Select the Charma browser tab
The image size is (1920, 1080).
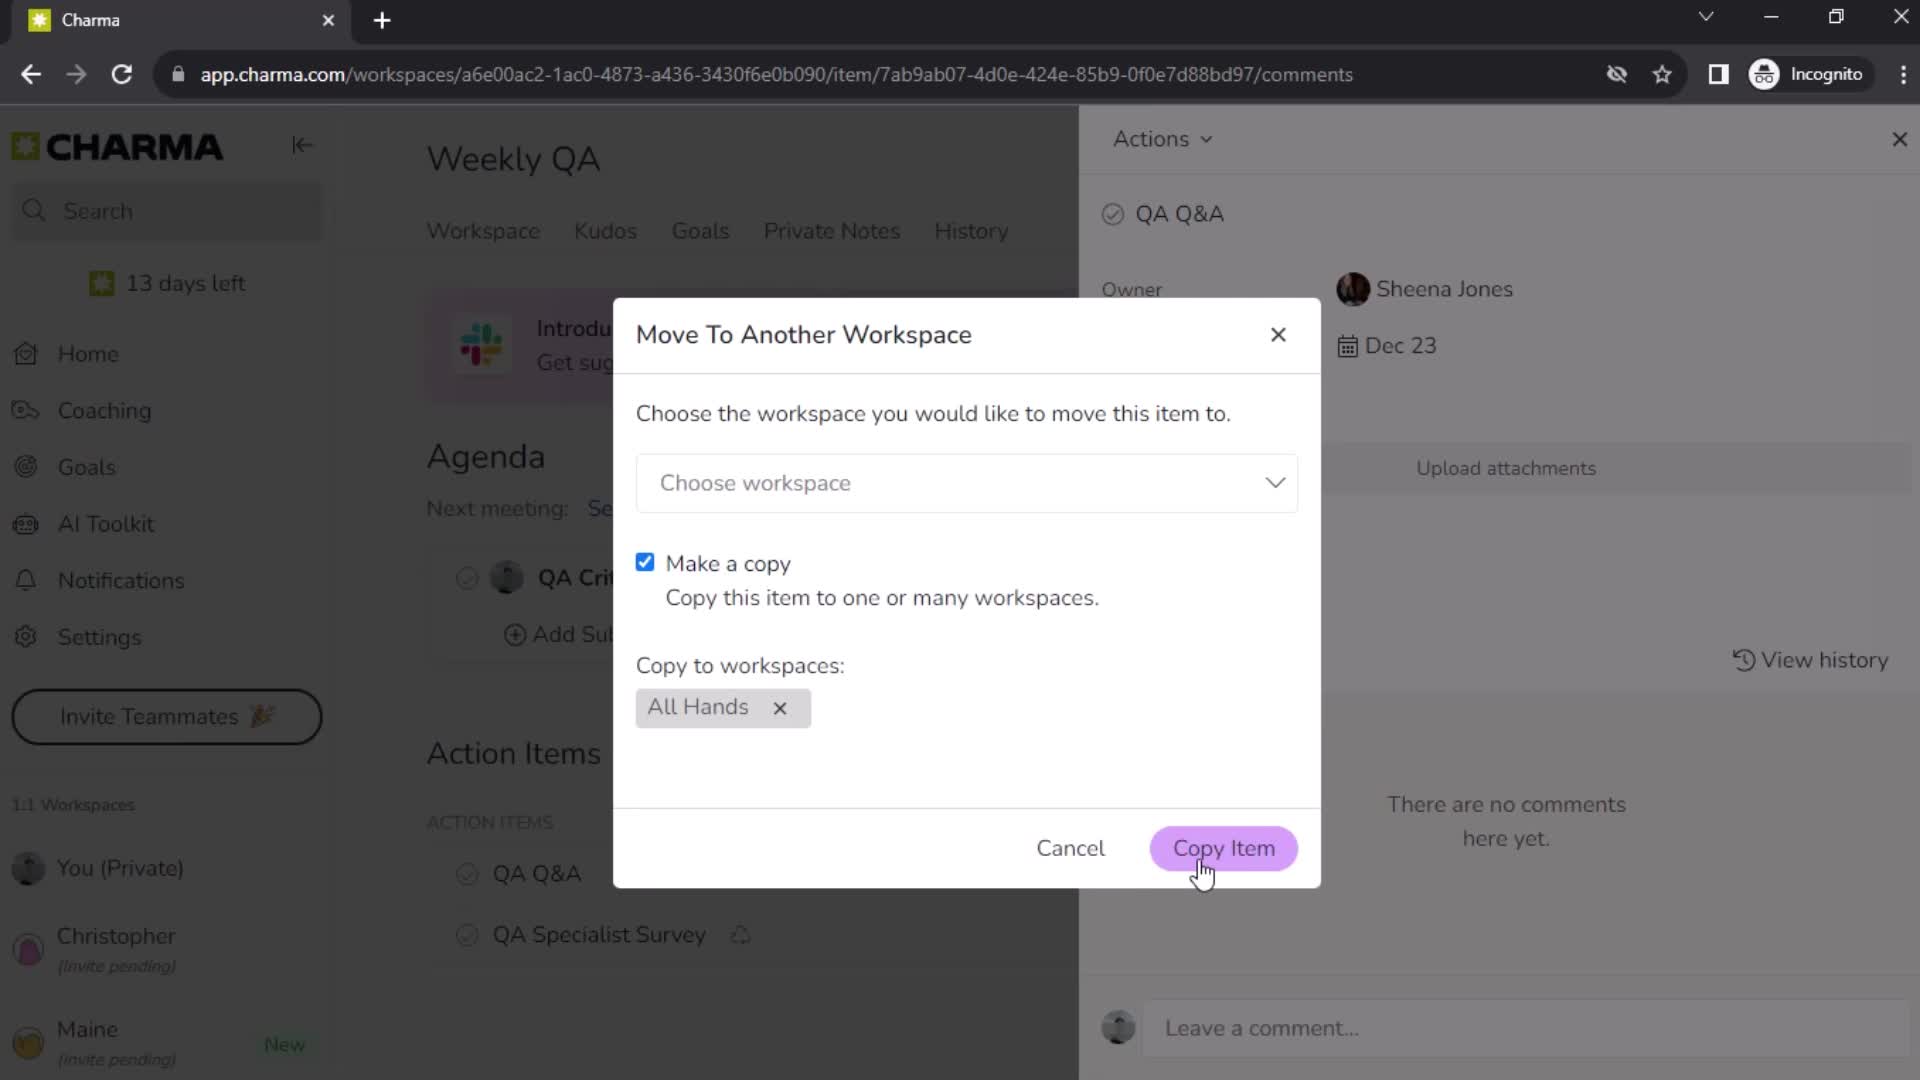[x=180, y=20]
